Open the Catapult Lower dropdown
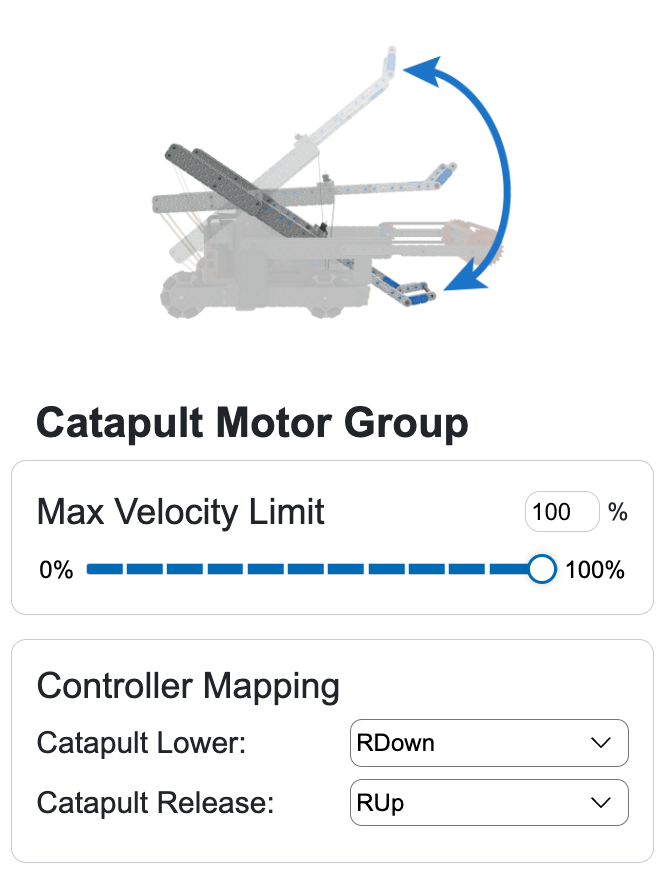 tap(489, 743)
